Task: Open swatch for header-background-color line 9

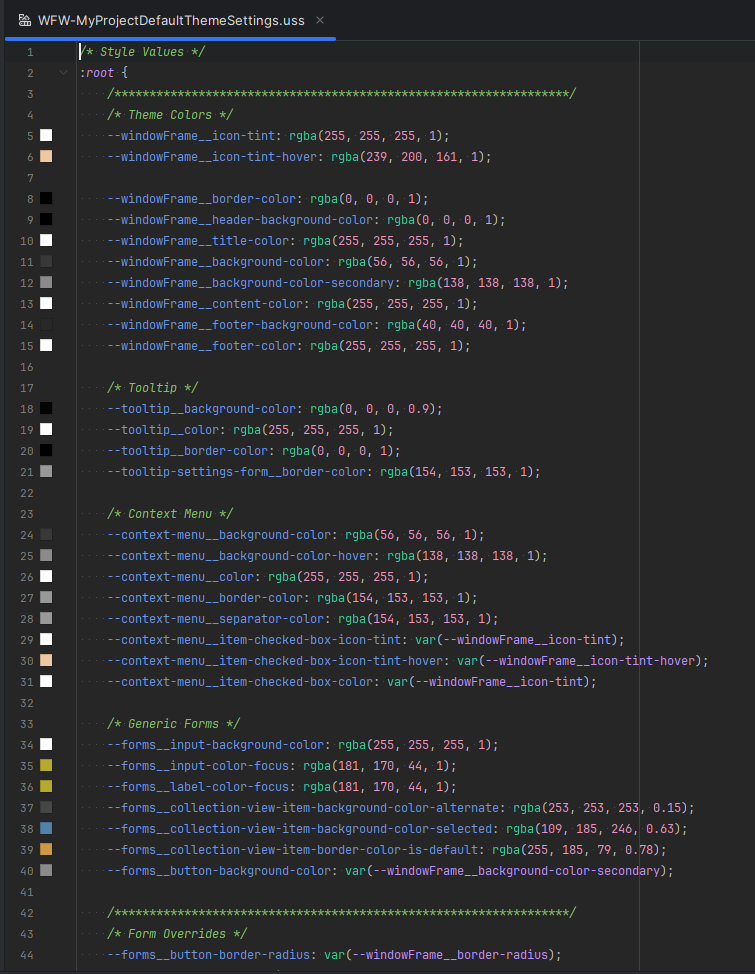Action: click(x=46, y=219)
